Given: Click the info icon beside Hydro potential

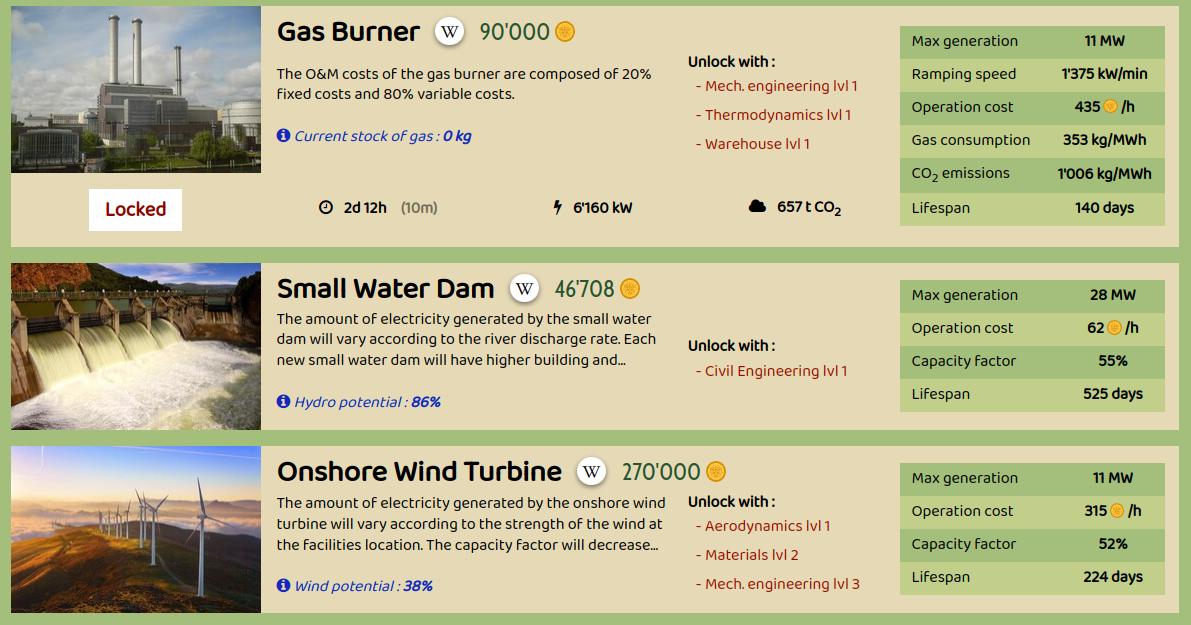Looking at the screenshot, I should coord(283,402).
